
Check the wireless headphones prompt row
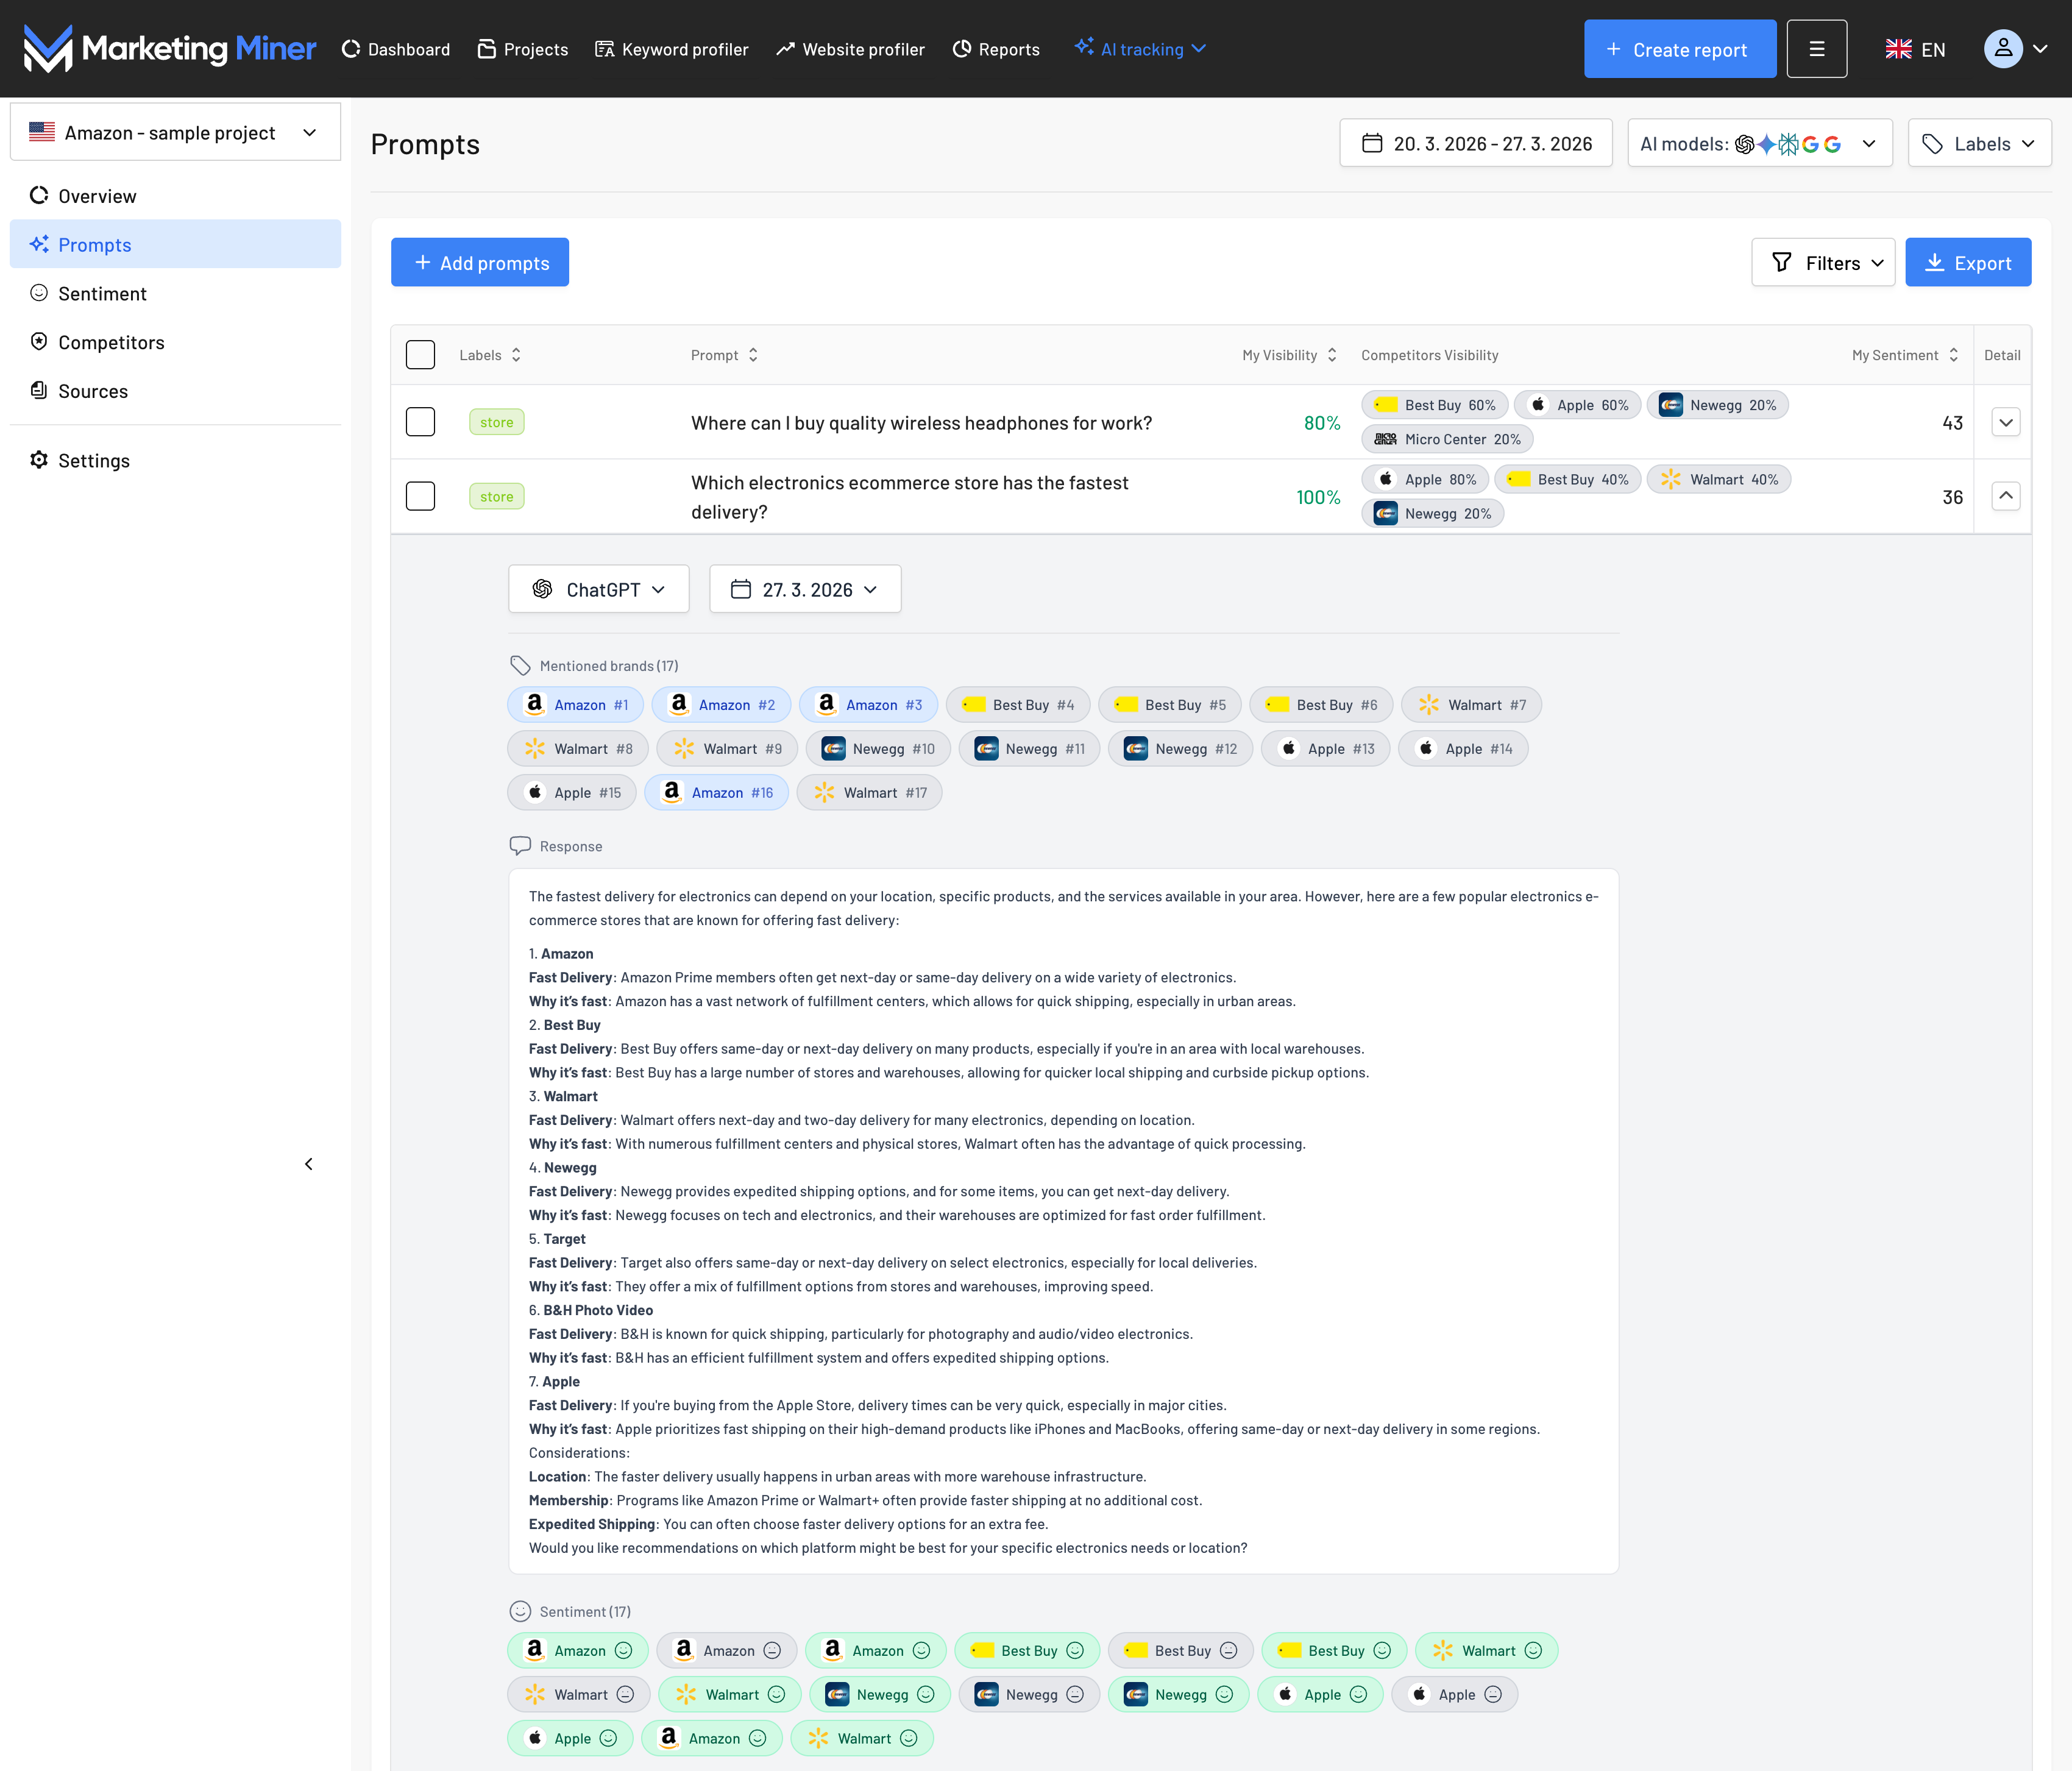pos(420,422)
